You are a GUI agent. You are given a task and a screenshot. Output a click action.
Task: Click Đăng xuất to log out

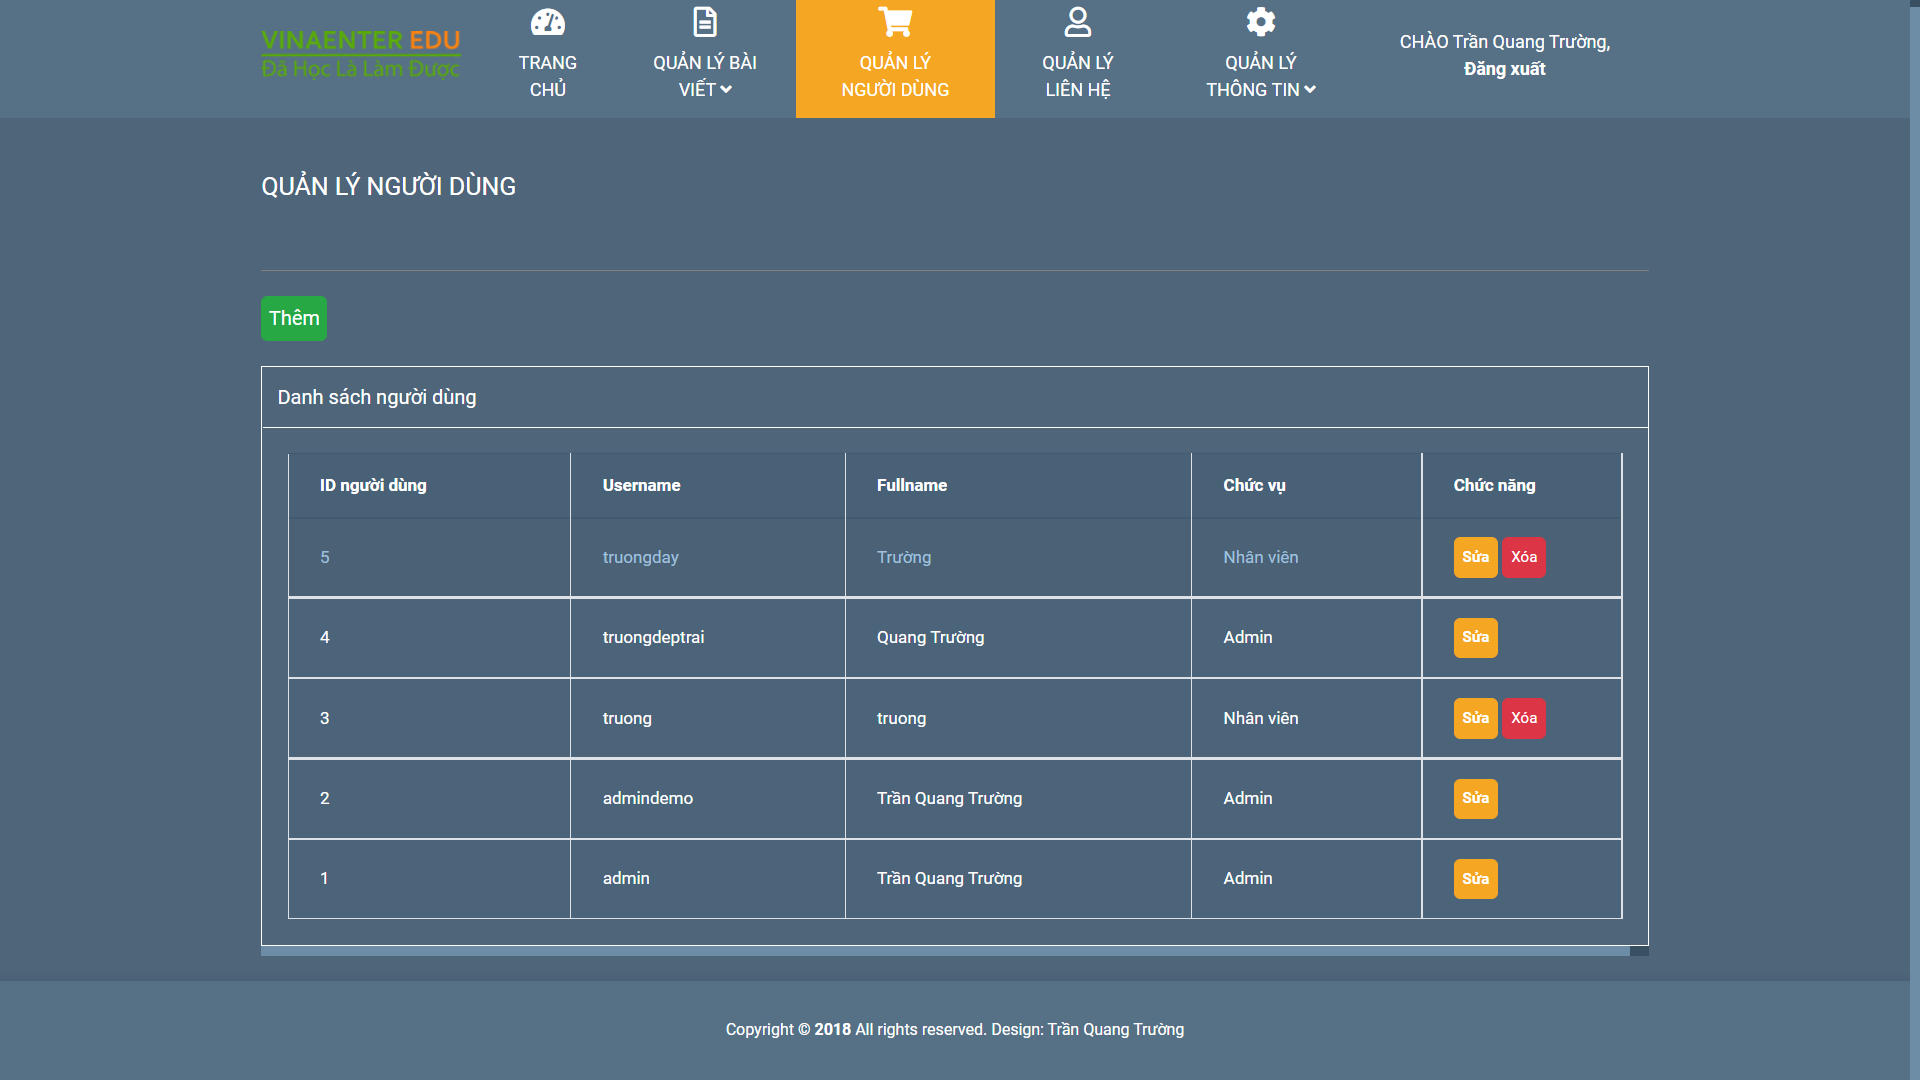pos(1504,69)
